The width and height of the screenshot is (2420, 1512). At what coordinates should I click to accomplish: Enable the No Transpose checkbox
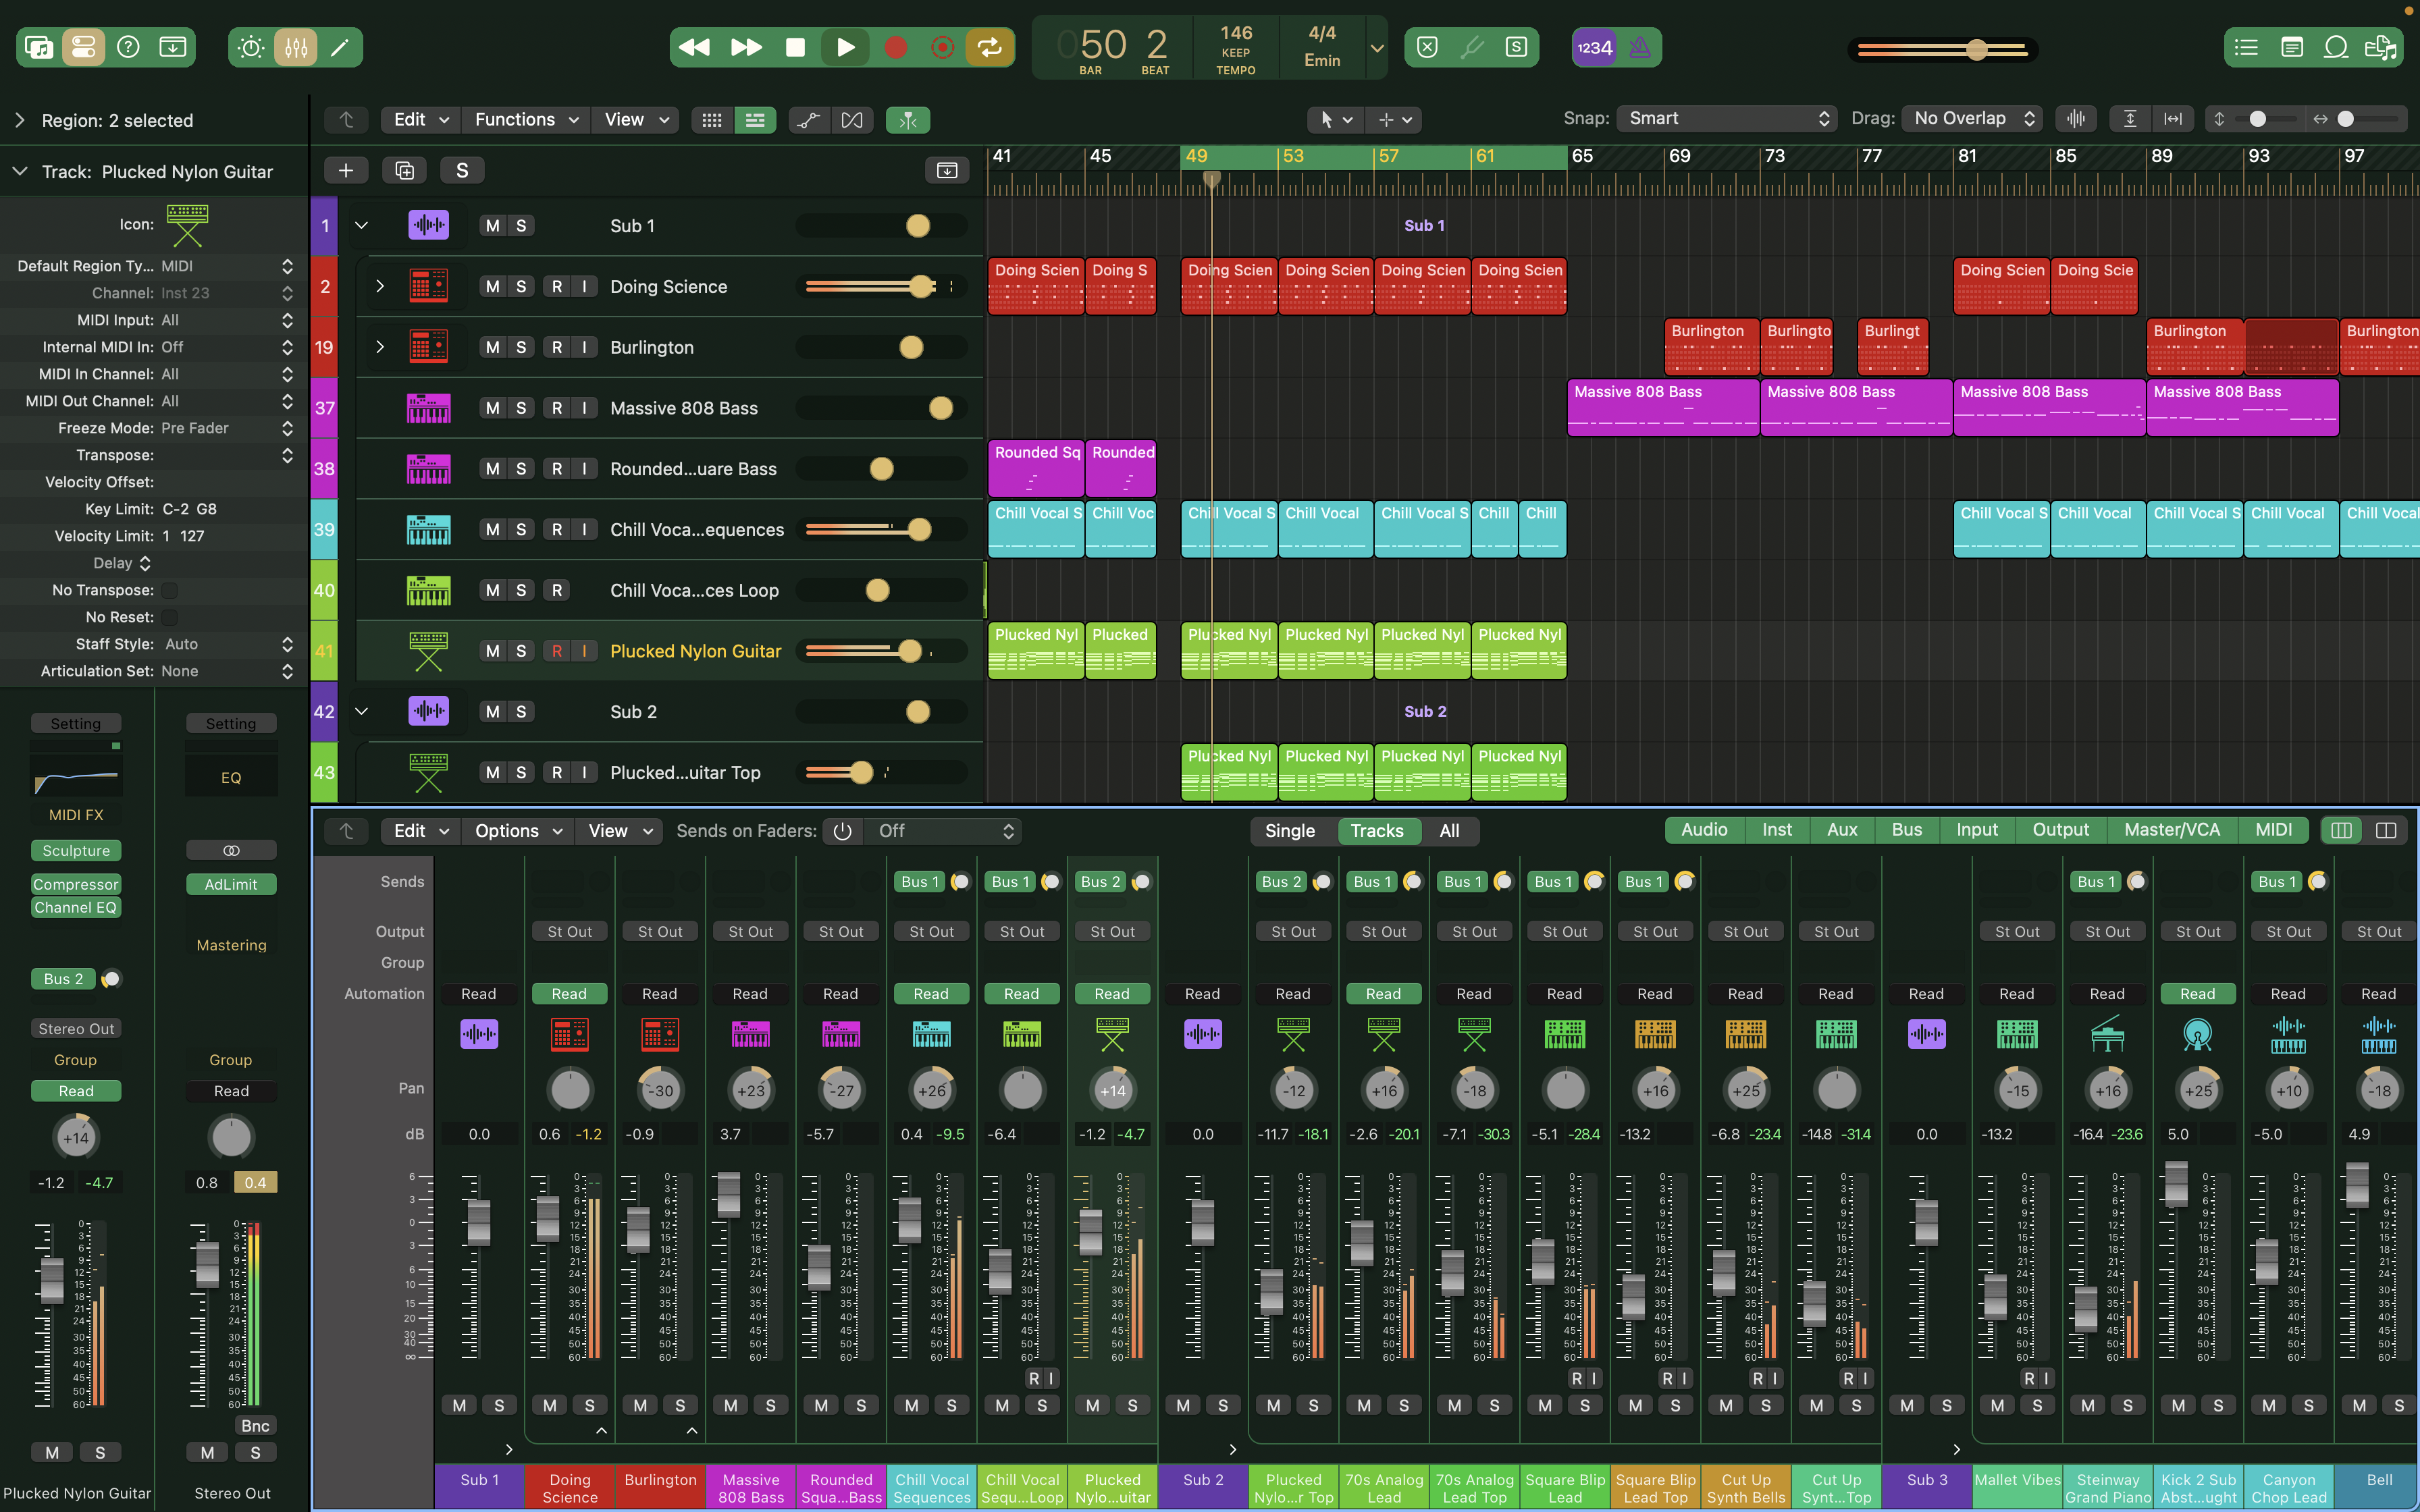click(x=170, y=590)
